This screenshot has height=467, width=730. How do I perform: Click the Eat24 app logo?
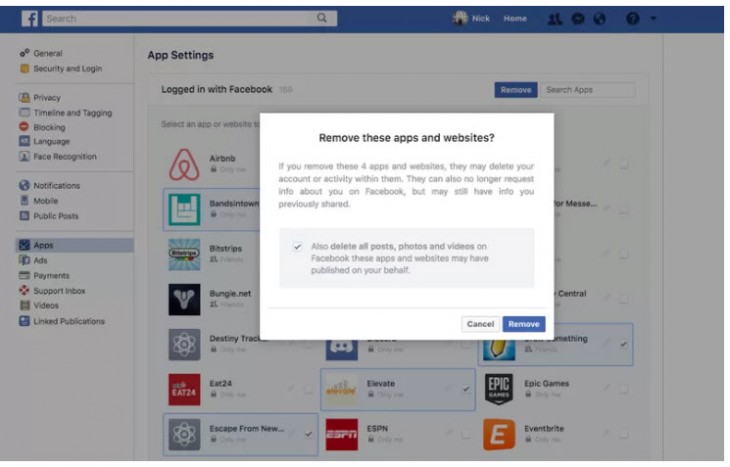click(x=184, y=390)
